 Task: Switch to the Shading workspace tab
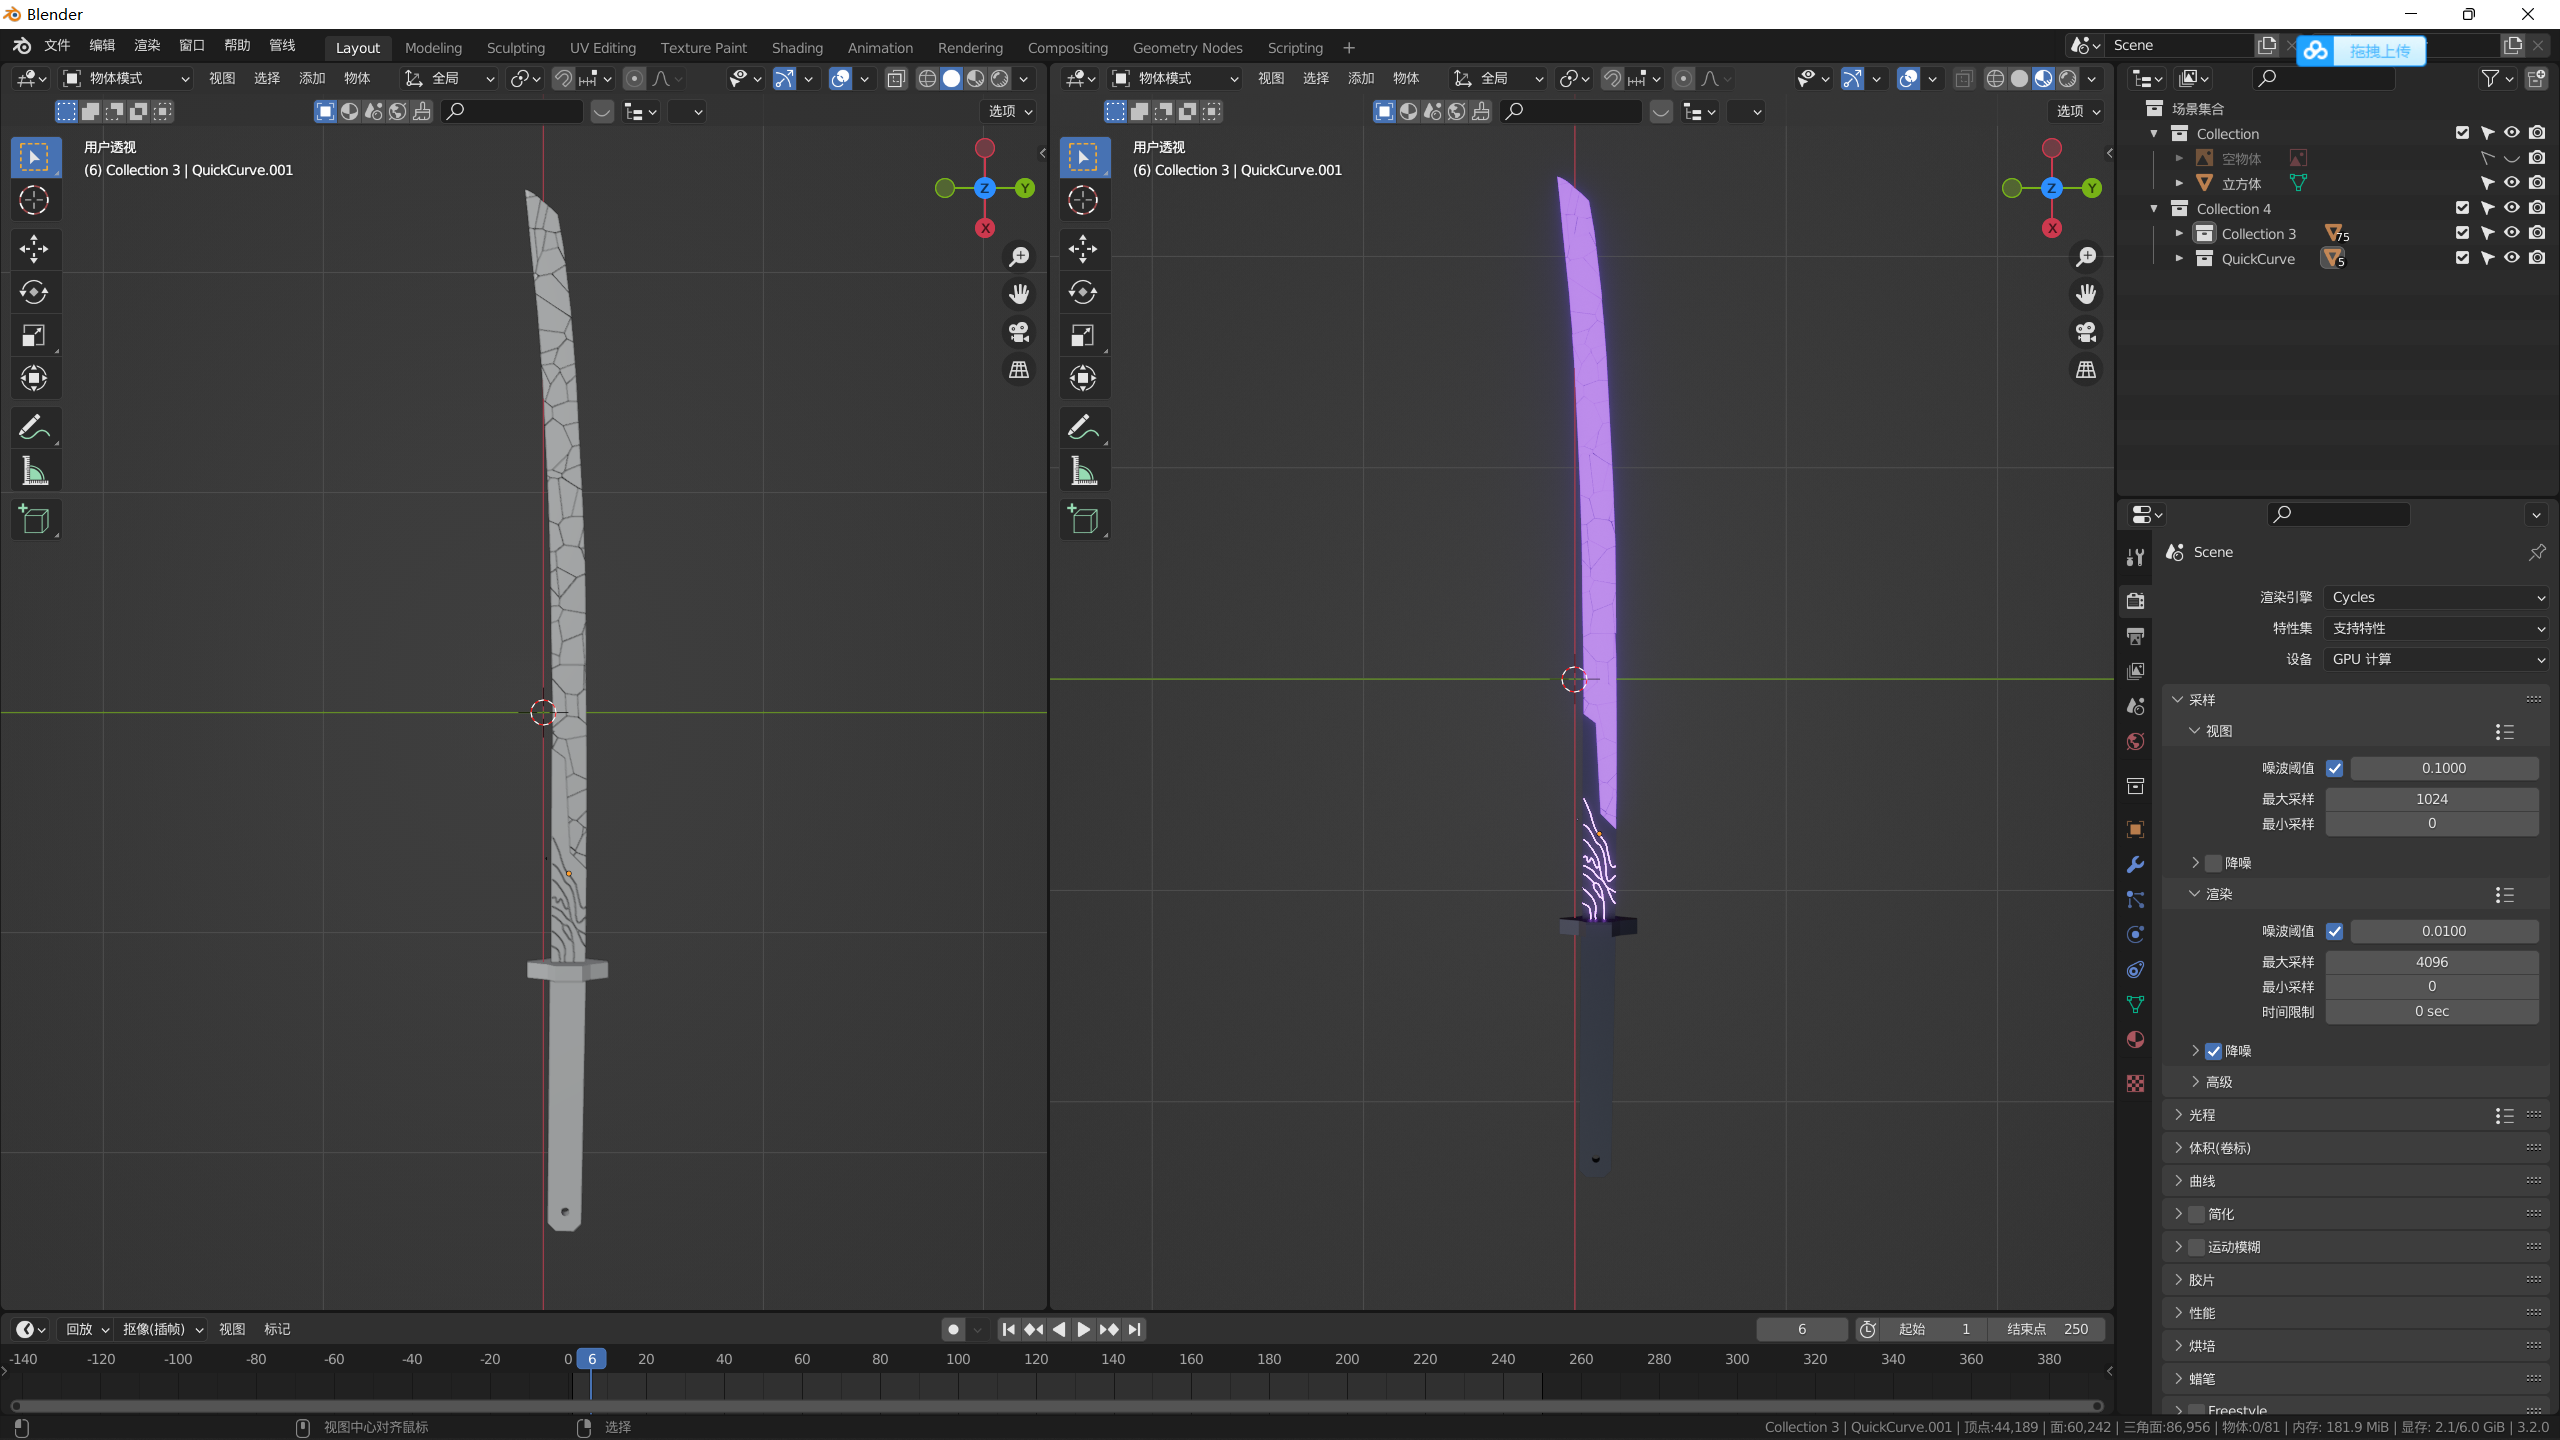point(796,47)
